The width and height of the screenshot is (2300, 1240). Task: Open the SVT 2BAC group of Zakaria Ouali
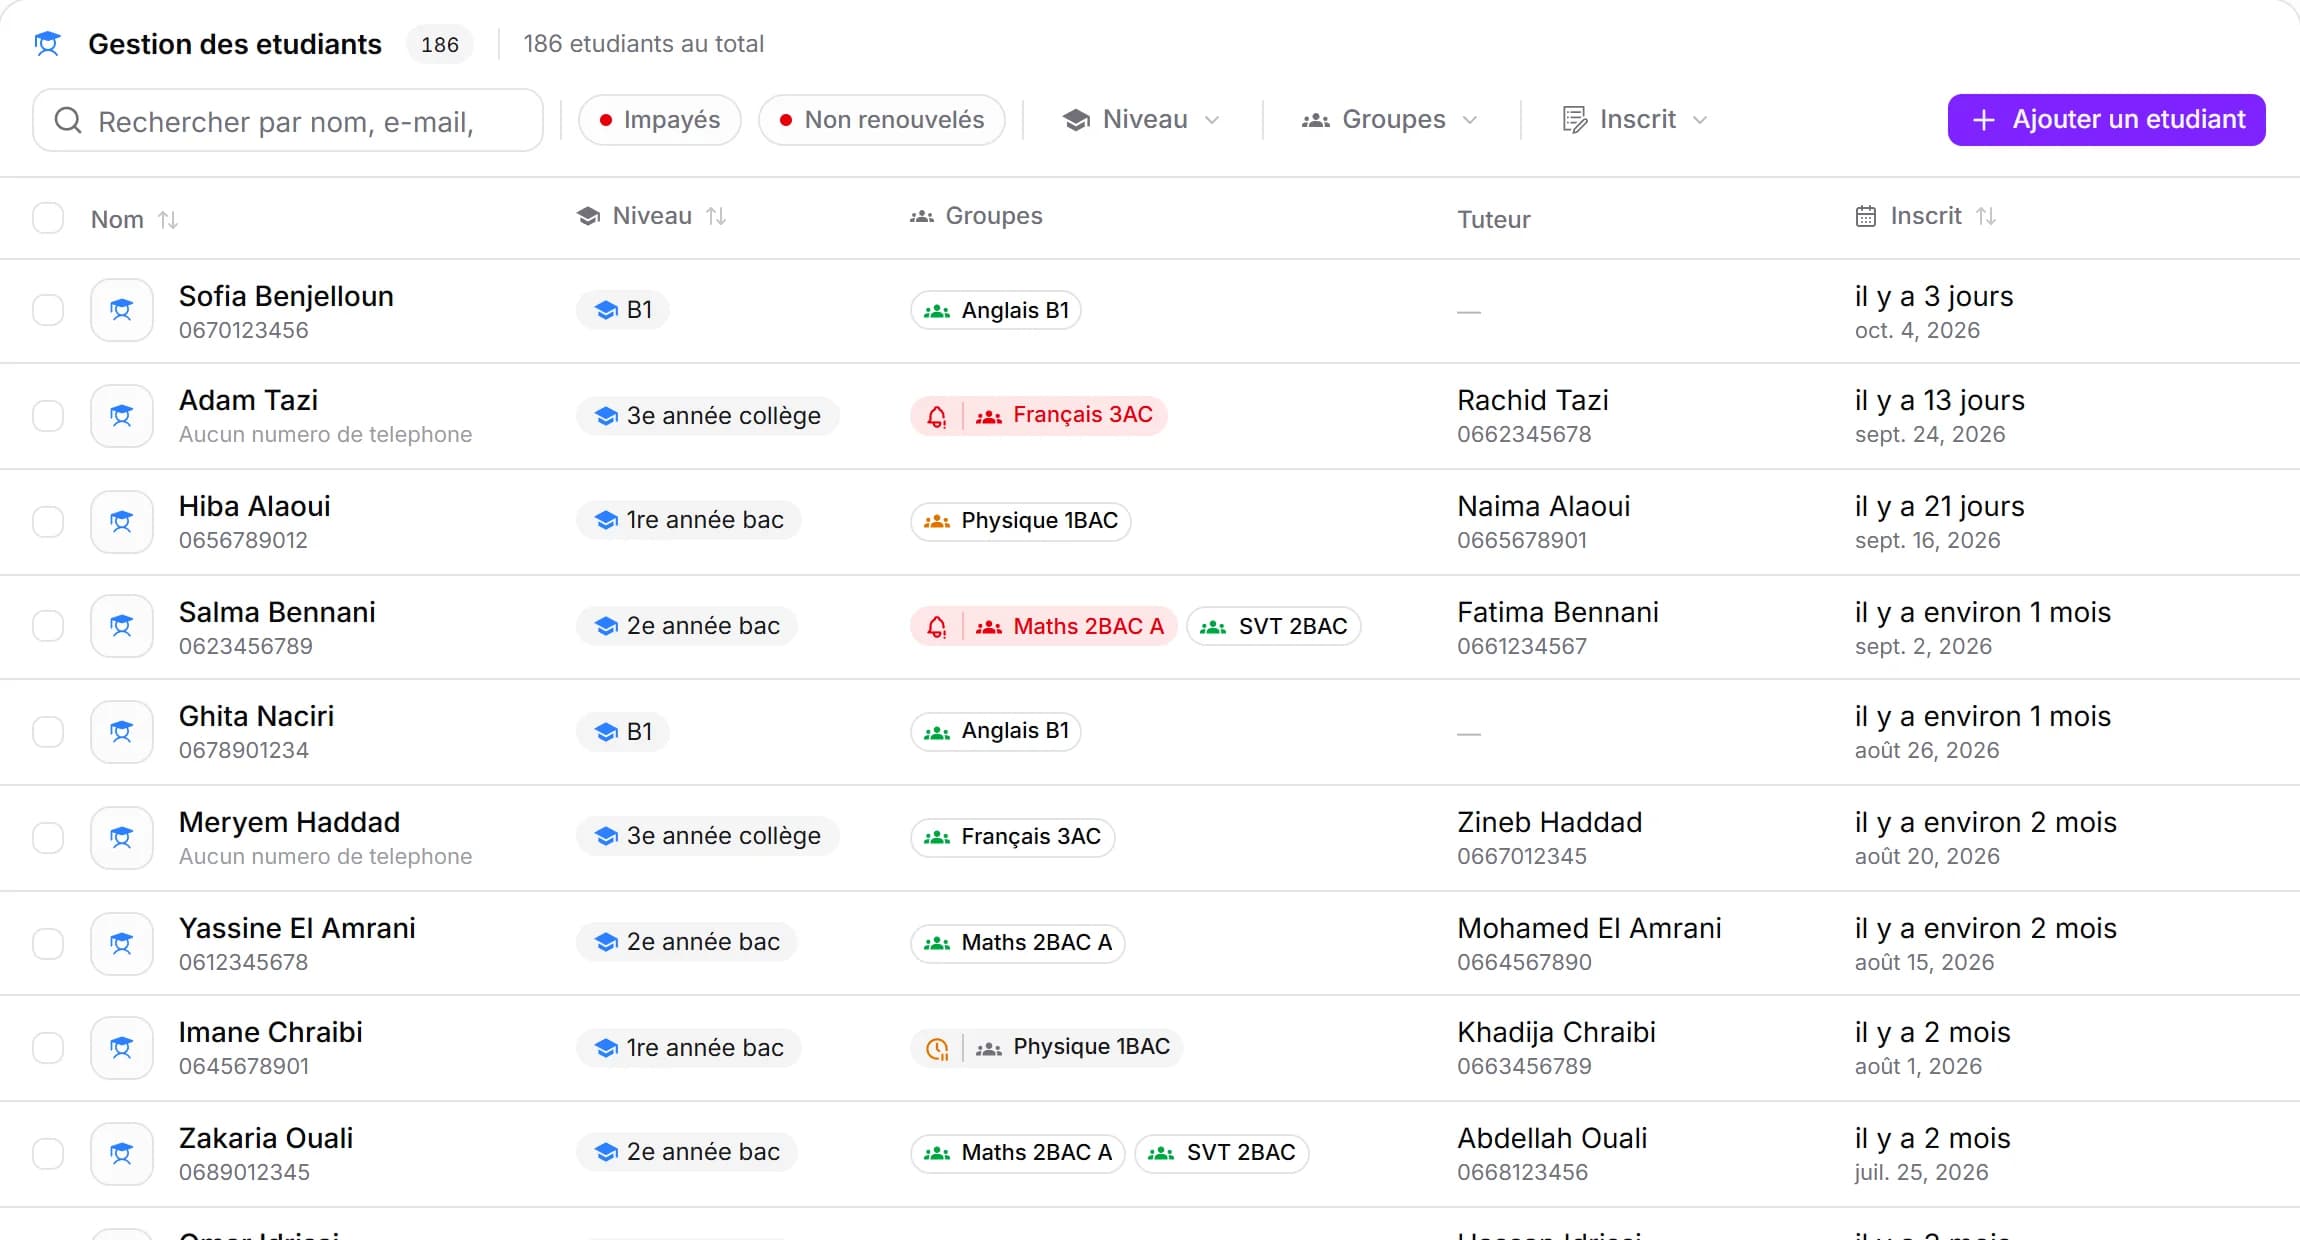1222,1153
